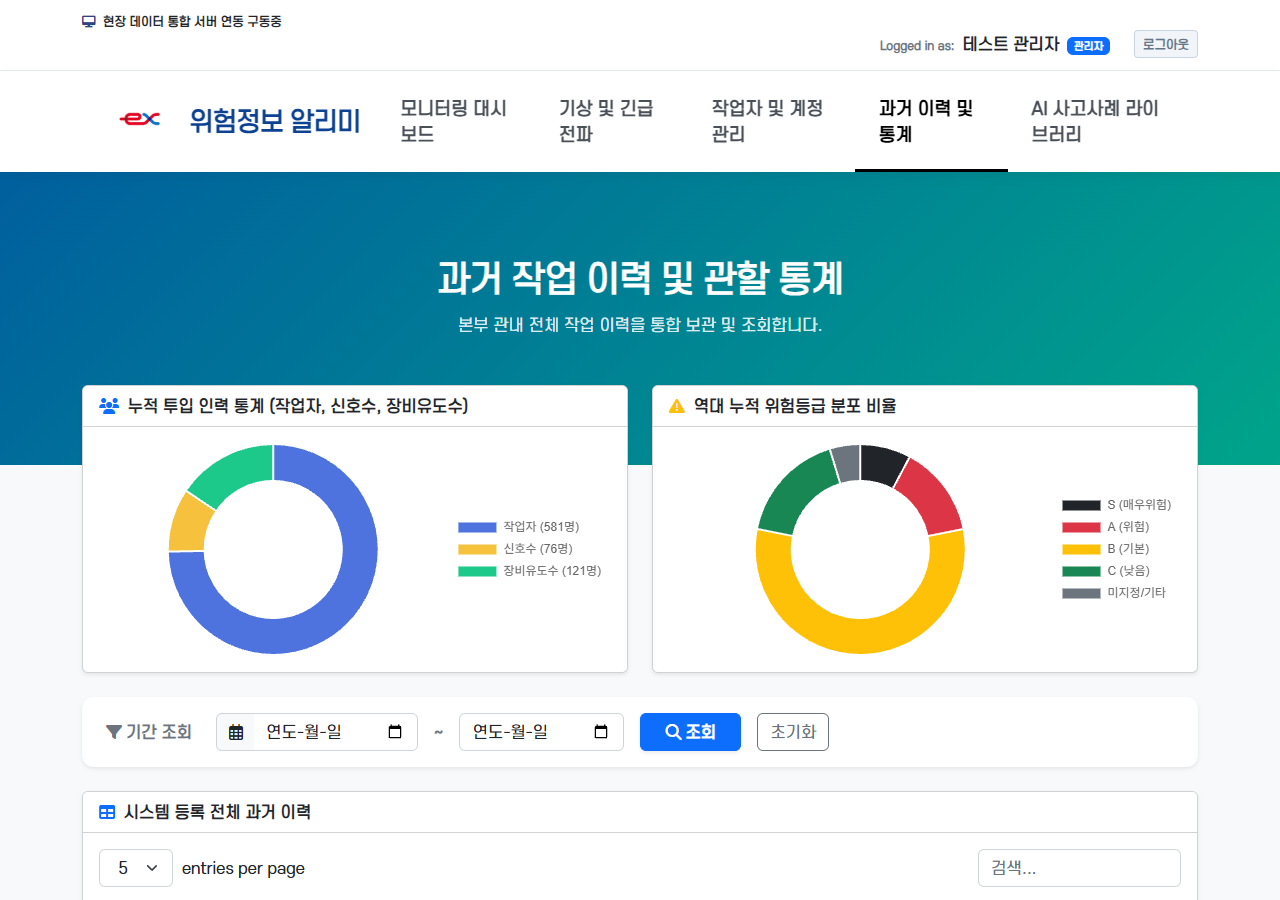Image resolution: width=1280 pixels, height=900 pixels.
Task: Toggle 신호수 (76명) legend swatch
Action: point(477,549)
